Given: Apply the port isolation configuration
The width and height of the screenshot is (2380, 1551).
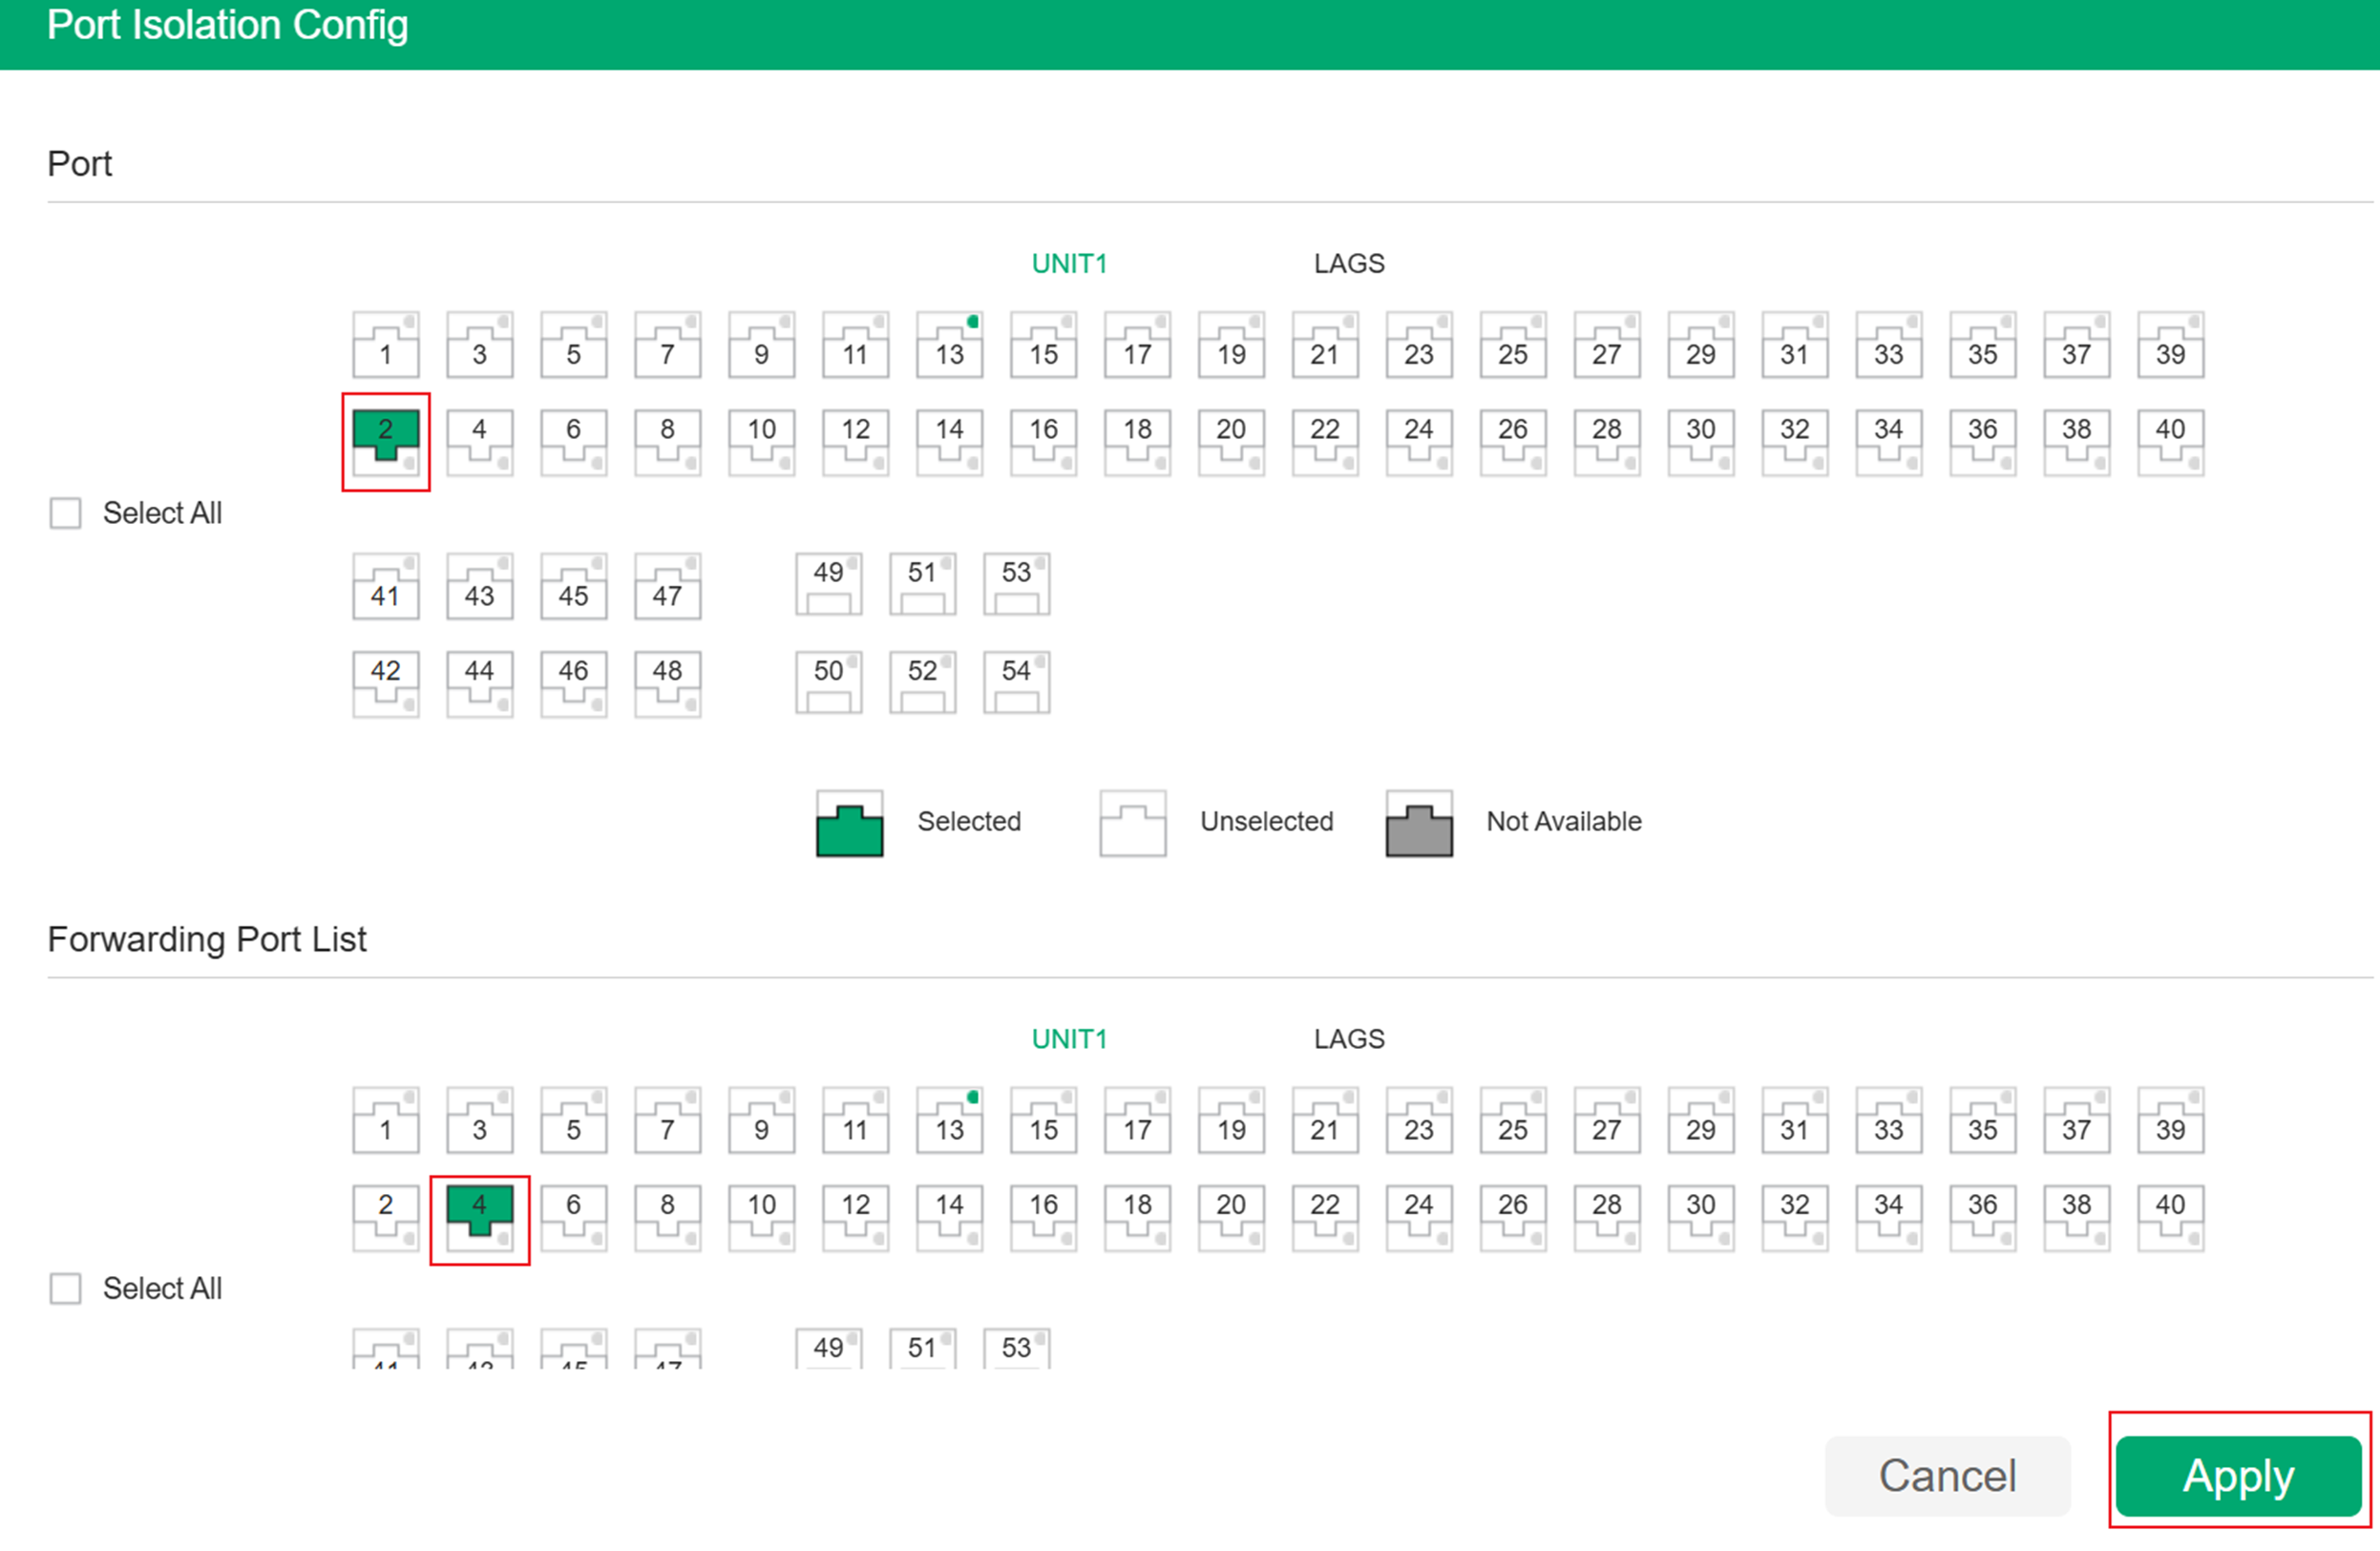Looking at the screenshot, I should tap(2237, 1476).
